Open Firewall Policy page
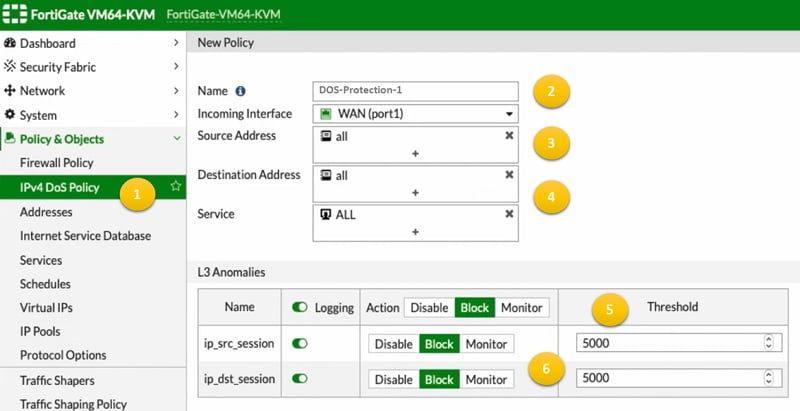The height and width of the screenshot is (411, 800). click(x=57, y=163)
